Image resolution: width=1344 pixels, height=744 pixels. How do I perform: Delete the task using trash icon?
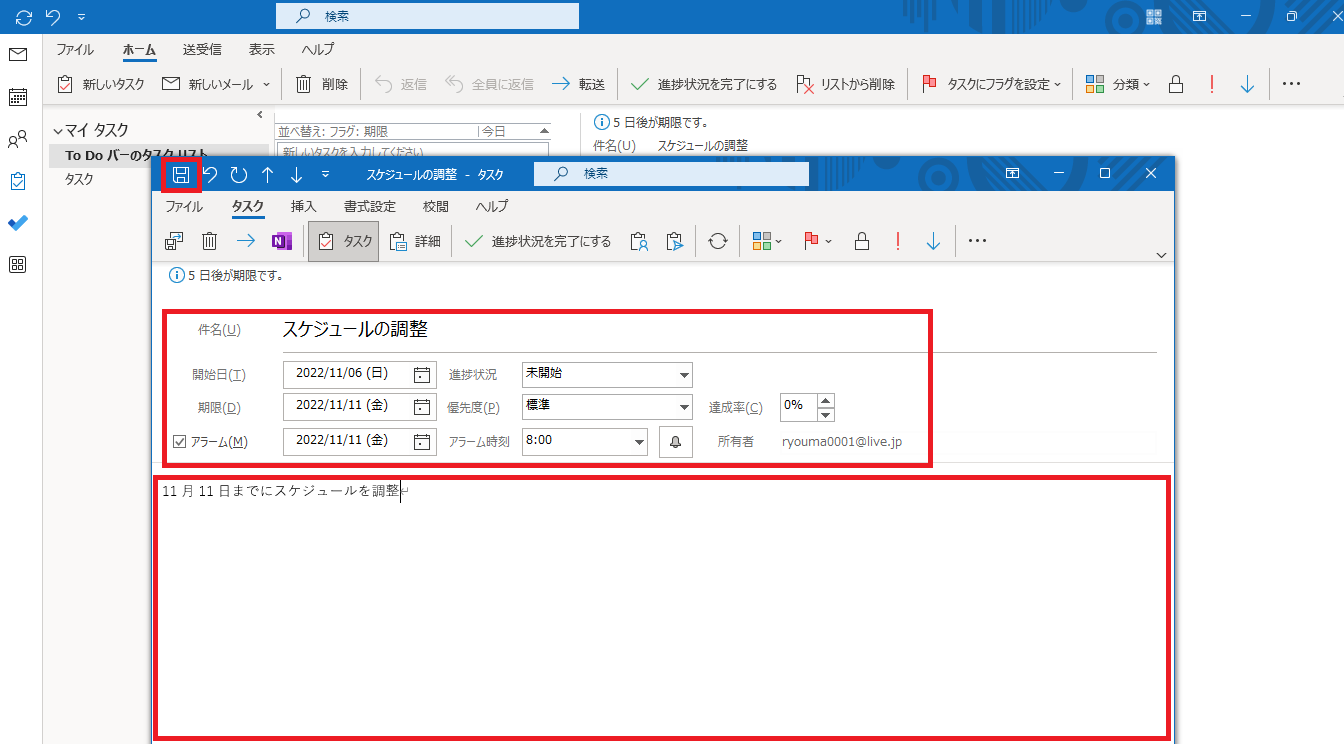[x=209, y=241]
